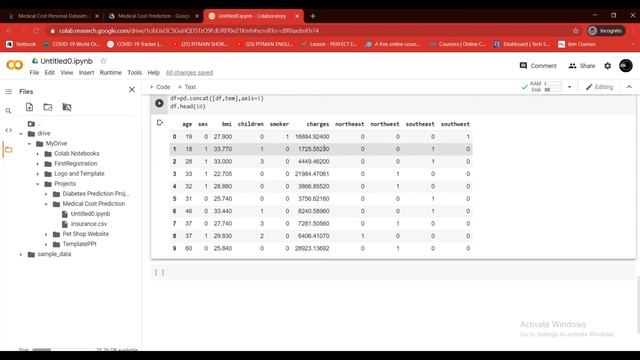Open notebook settings gear icon
The height and width of the screenshot is (360, 640).
(x=608, y=66)
